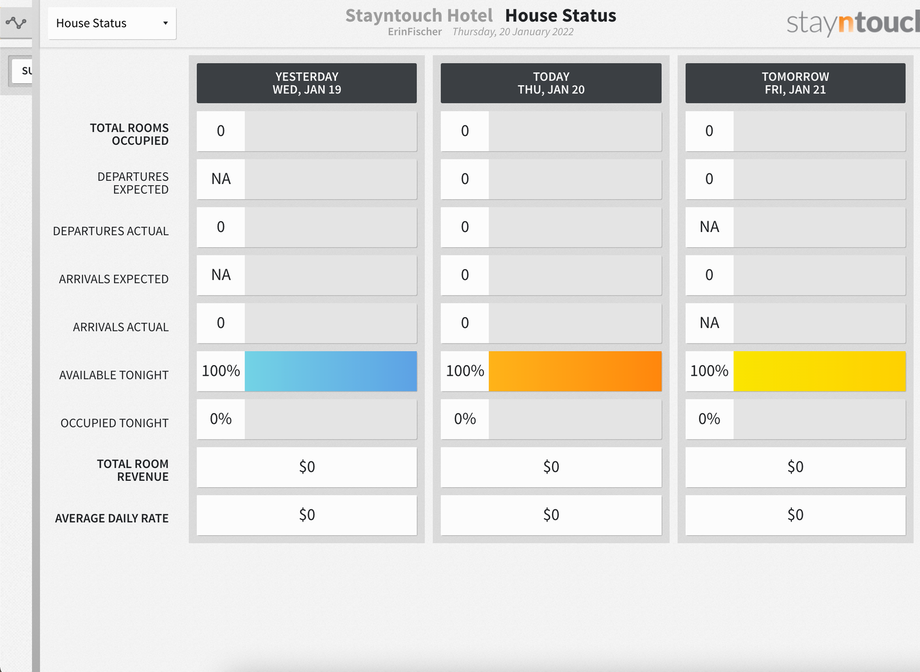Click Today's Arrivals Actual value
The height and width of the screenshot is (672, 920).
coord(465,323)
